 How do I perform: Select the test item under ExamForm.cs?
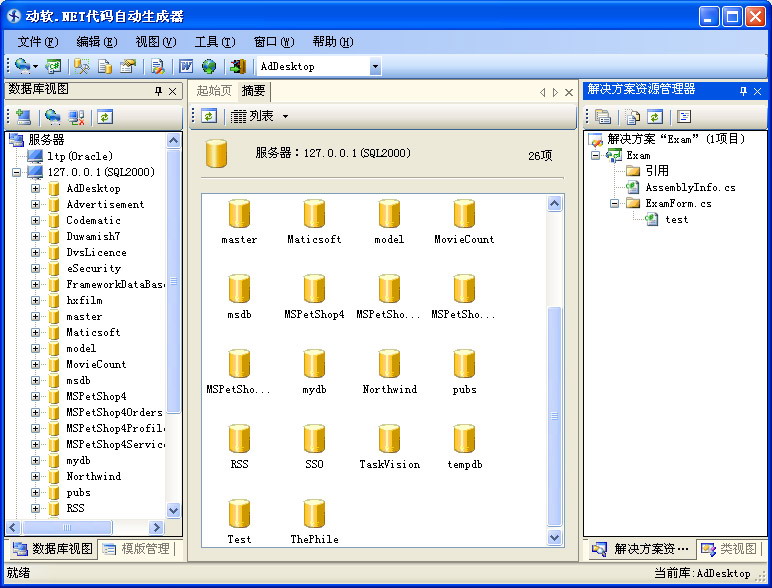[x=676, y=220]
